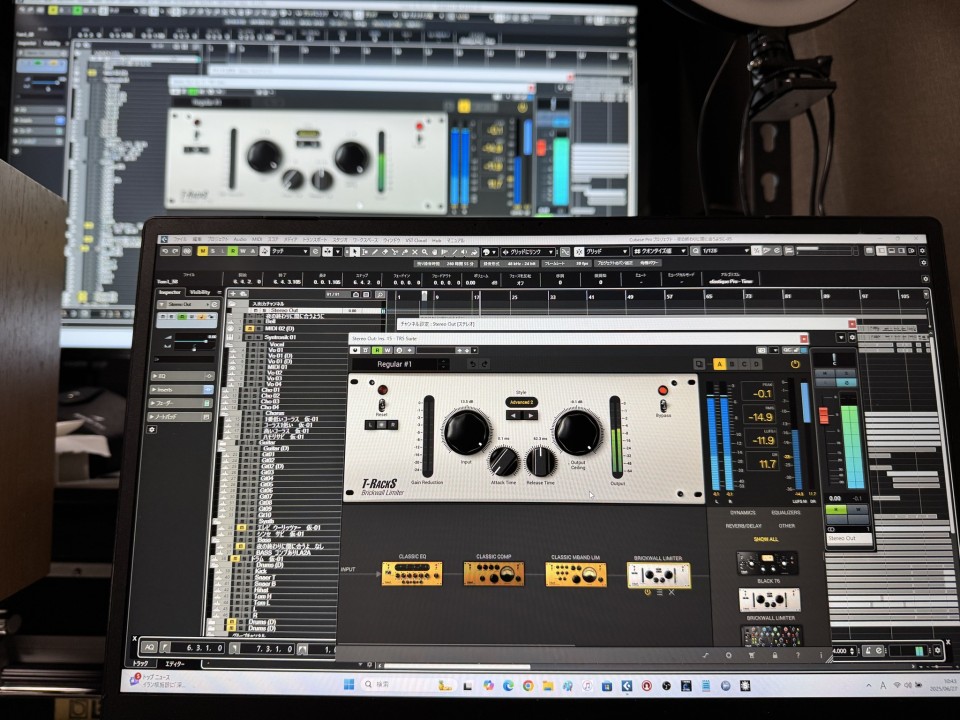Select the Zoom magnifier tool

[424, 252]
